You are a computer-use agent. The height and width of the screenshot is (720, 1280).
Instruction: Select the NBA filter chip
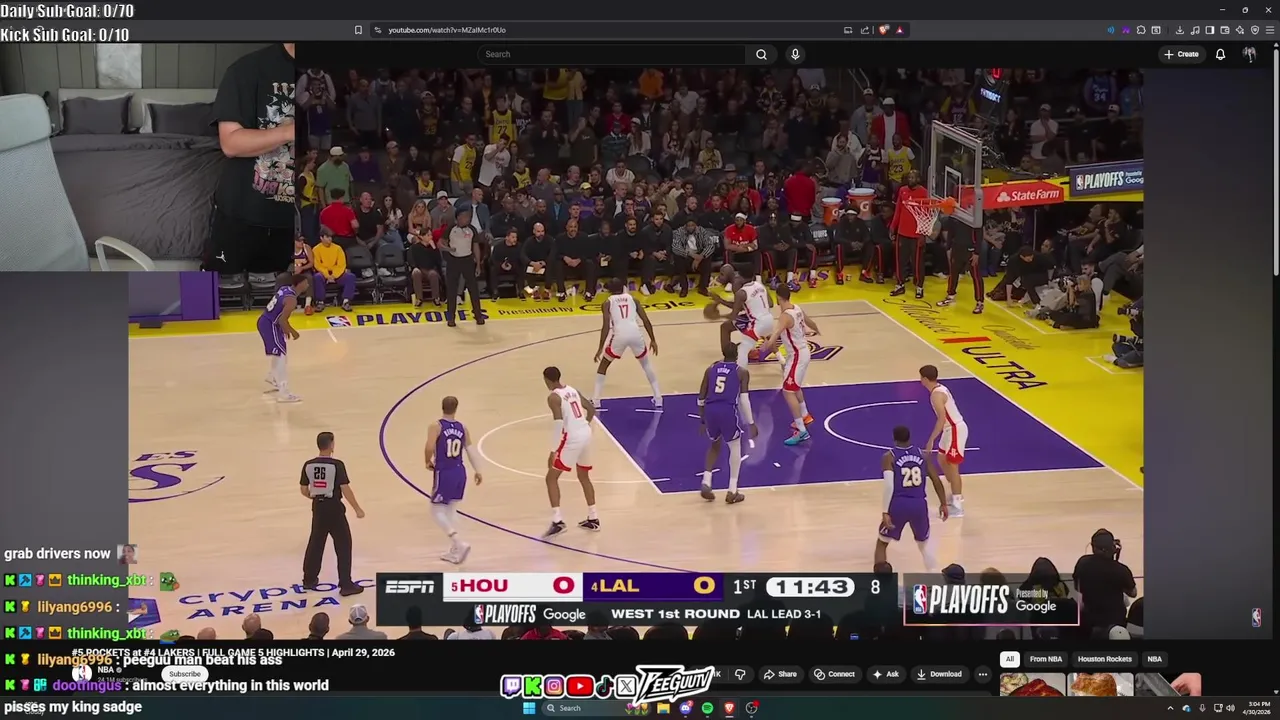pos(1155,659)
